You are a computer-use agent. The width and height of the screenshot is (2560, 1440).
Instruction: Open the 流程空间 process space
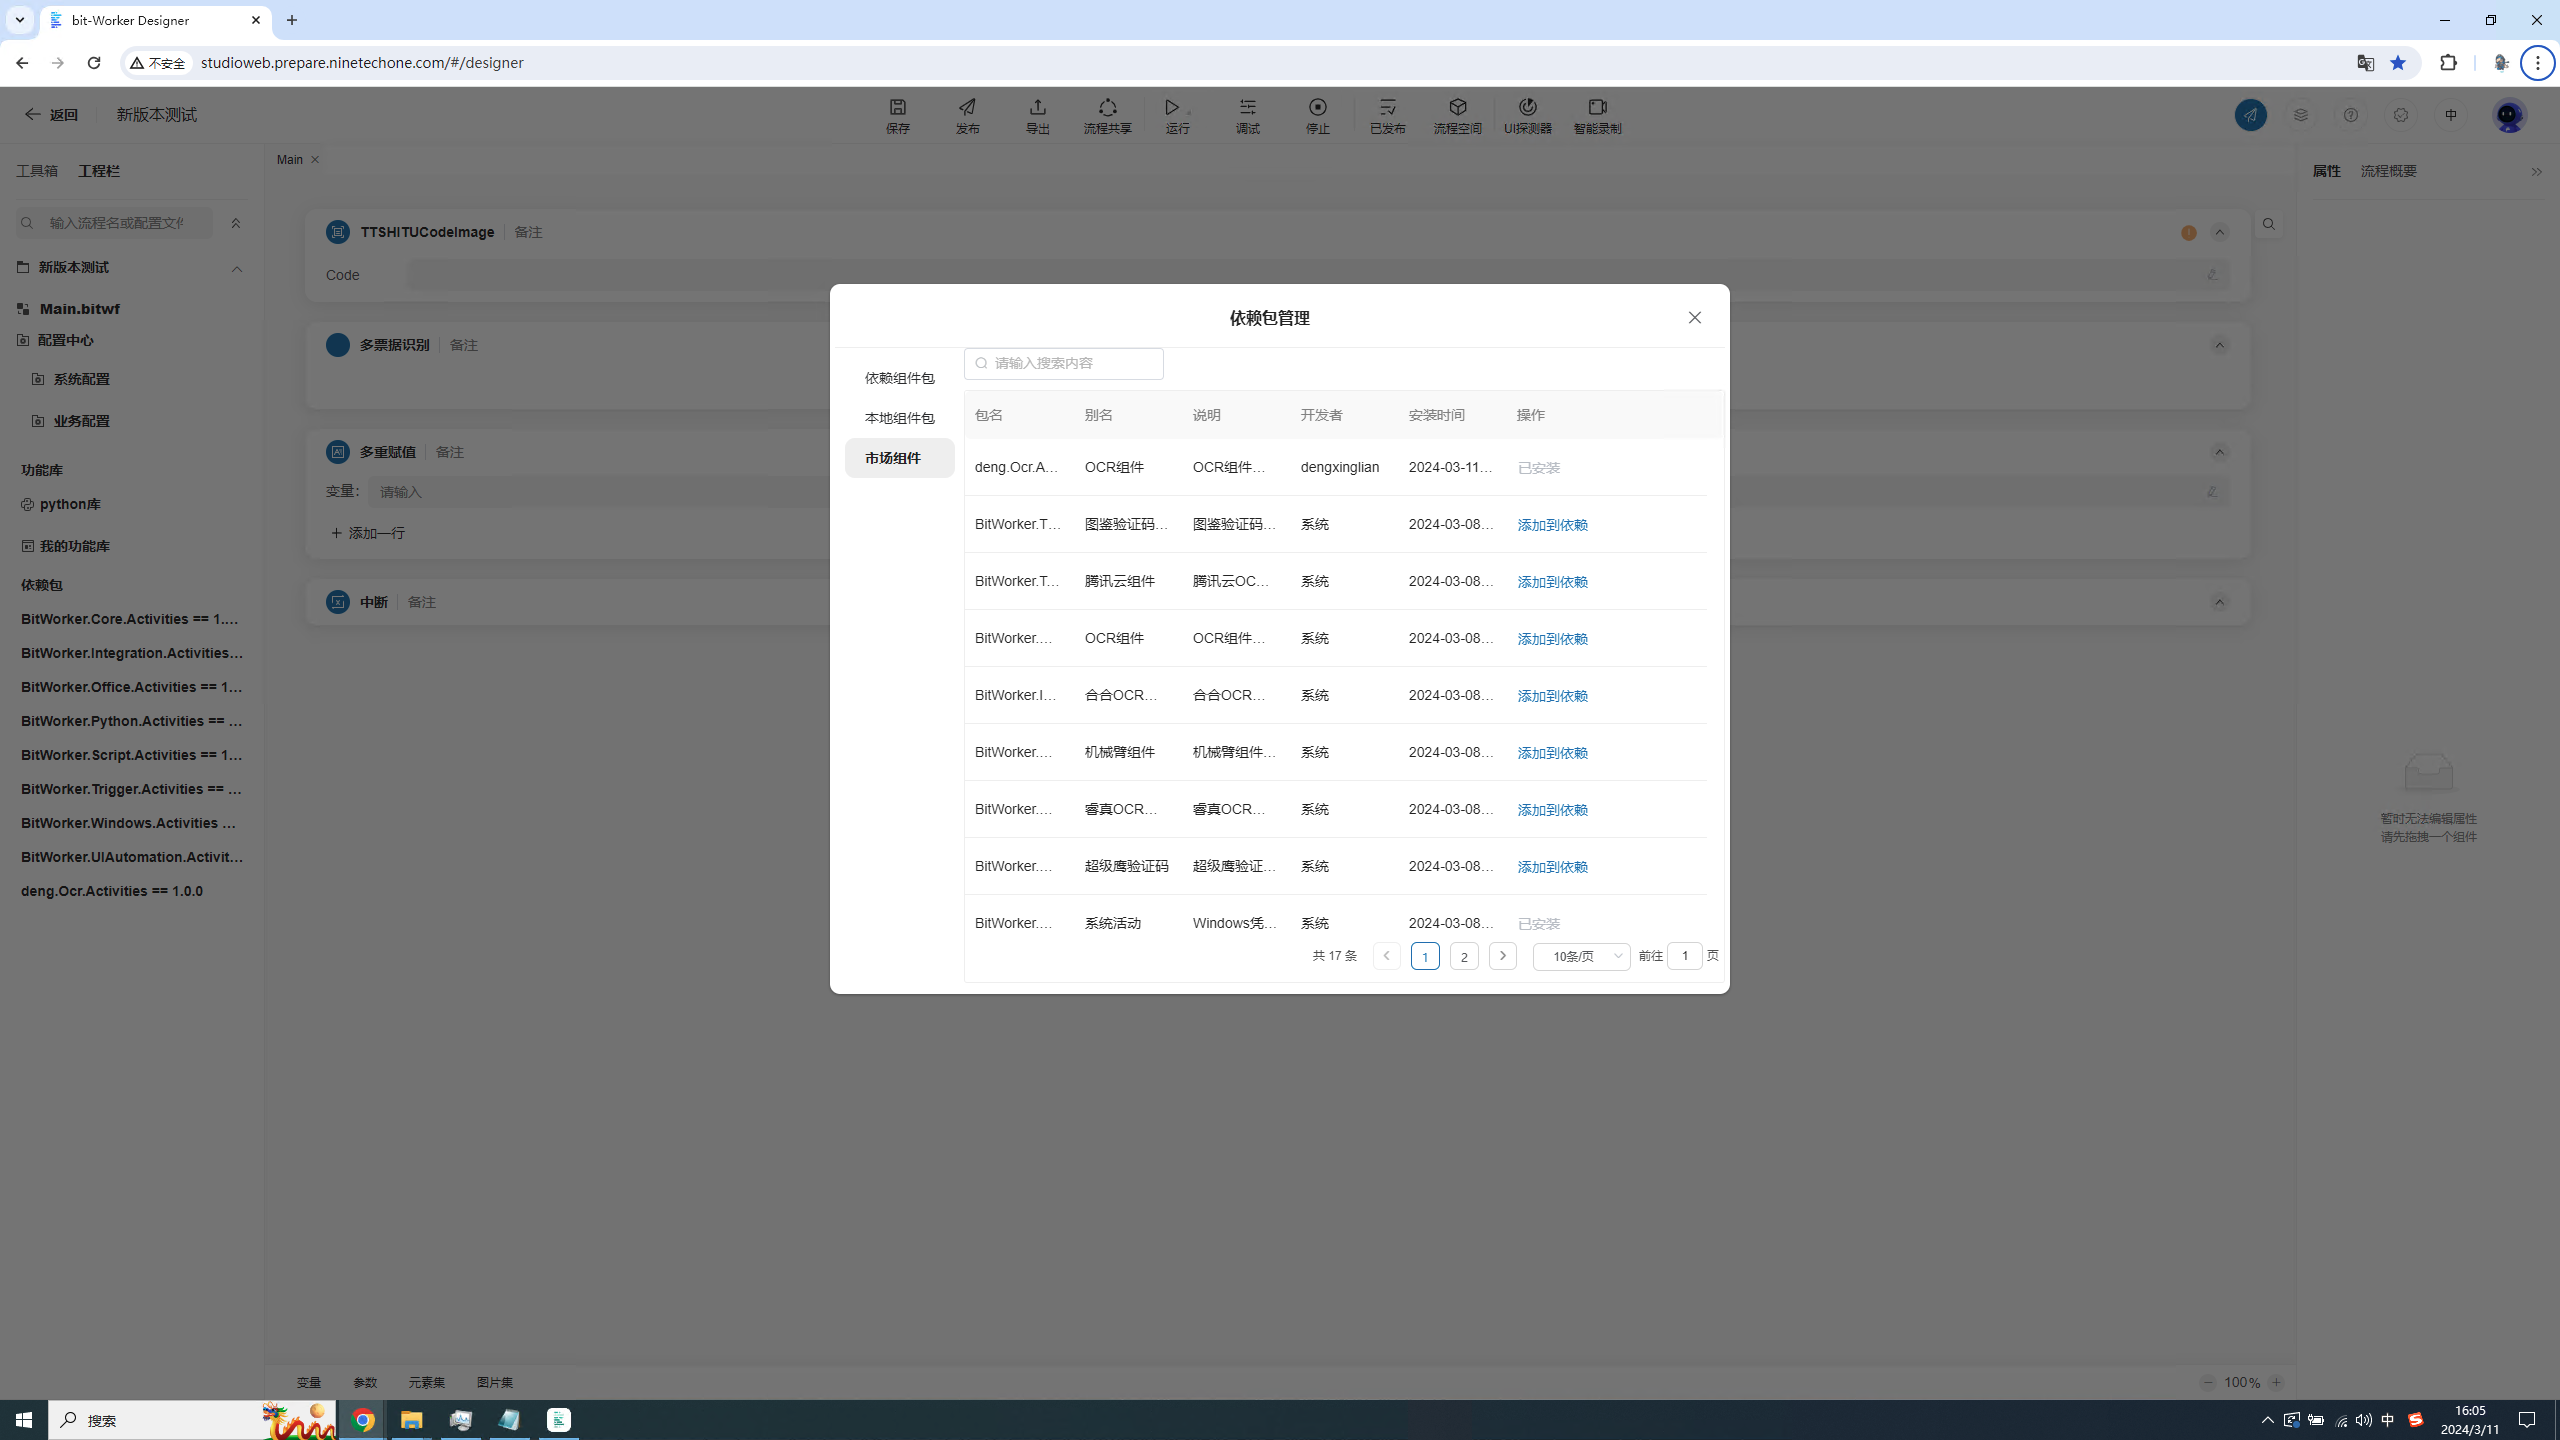coord(1457,115)
